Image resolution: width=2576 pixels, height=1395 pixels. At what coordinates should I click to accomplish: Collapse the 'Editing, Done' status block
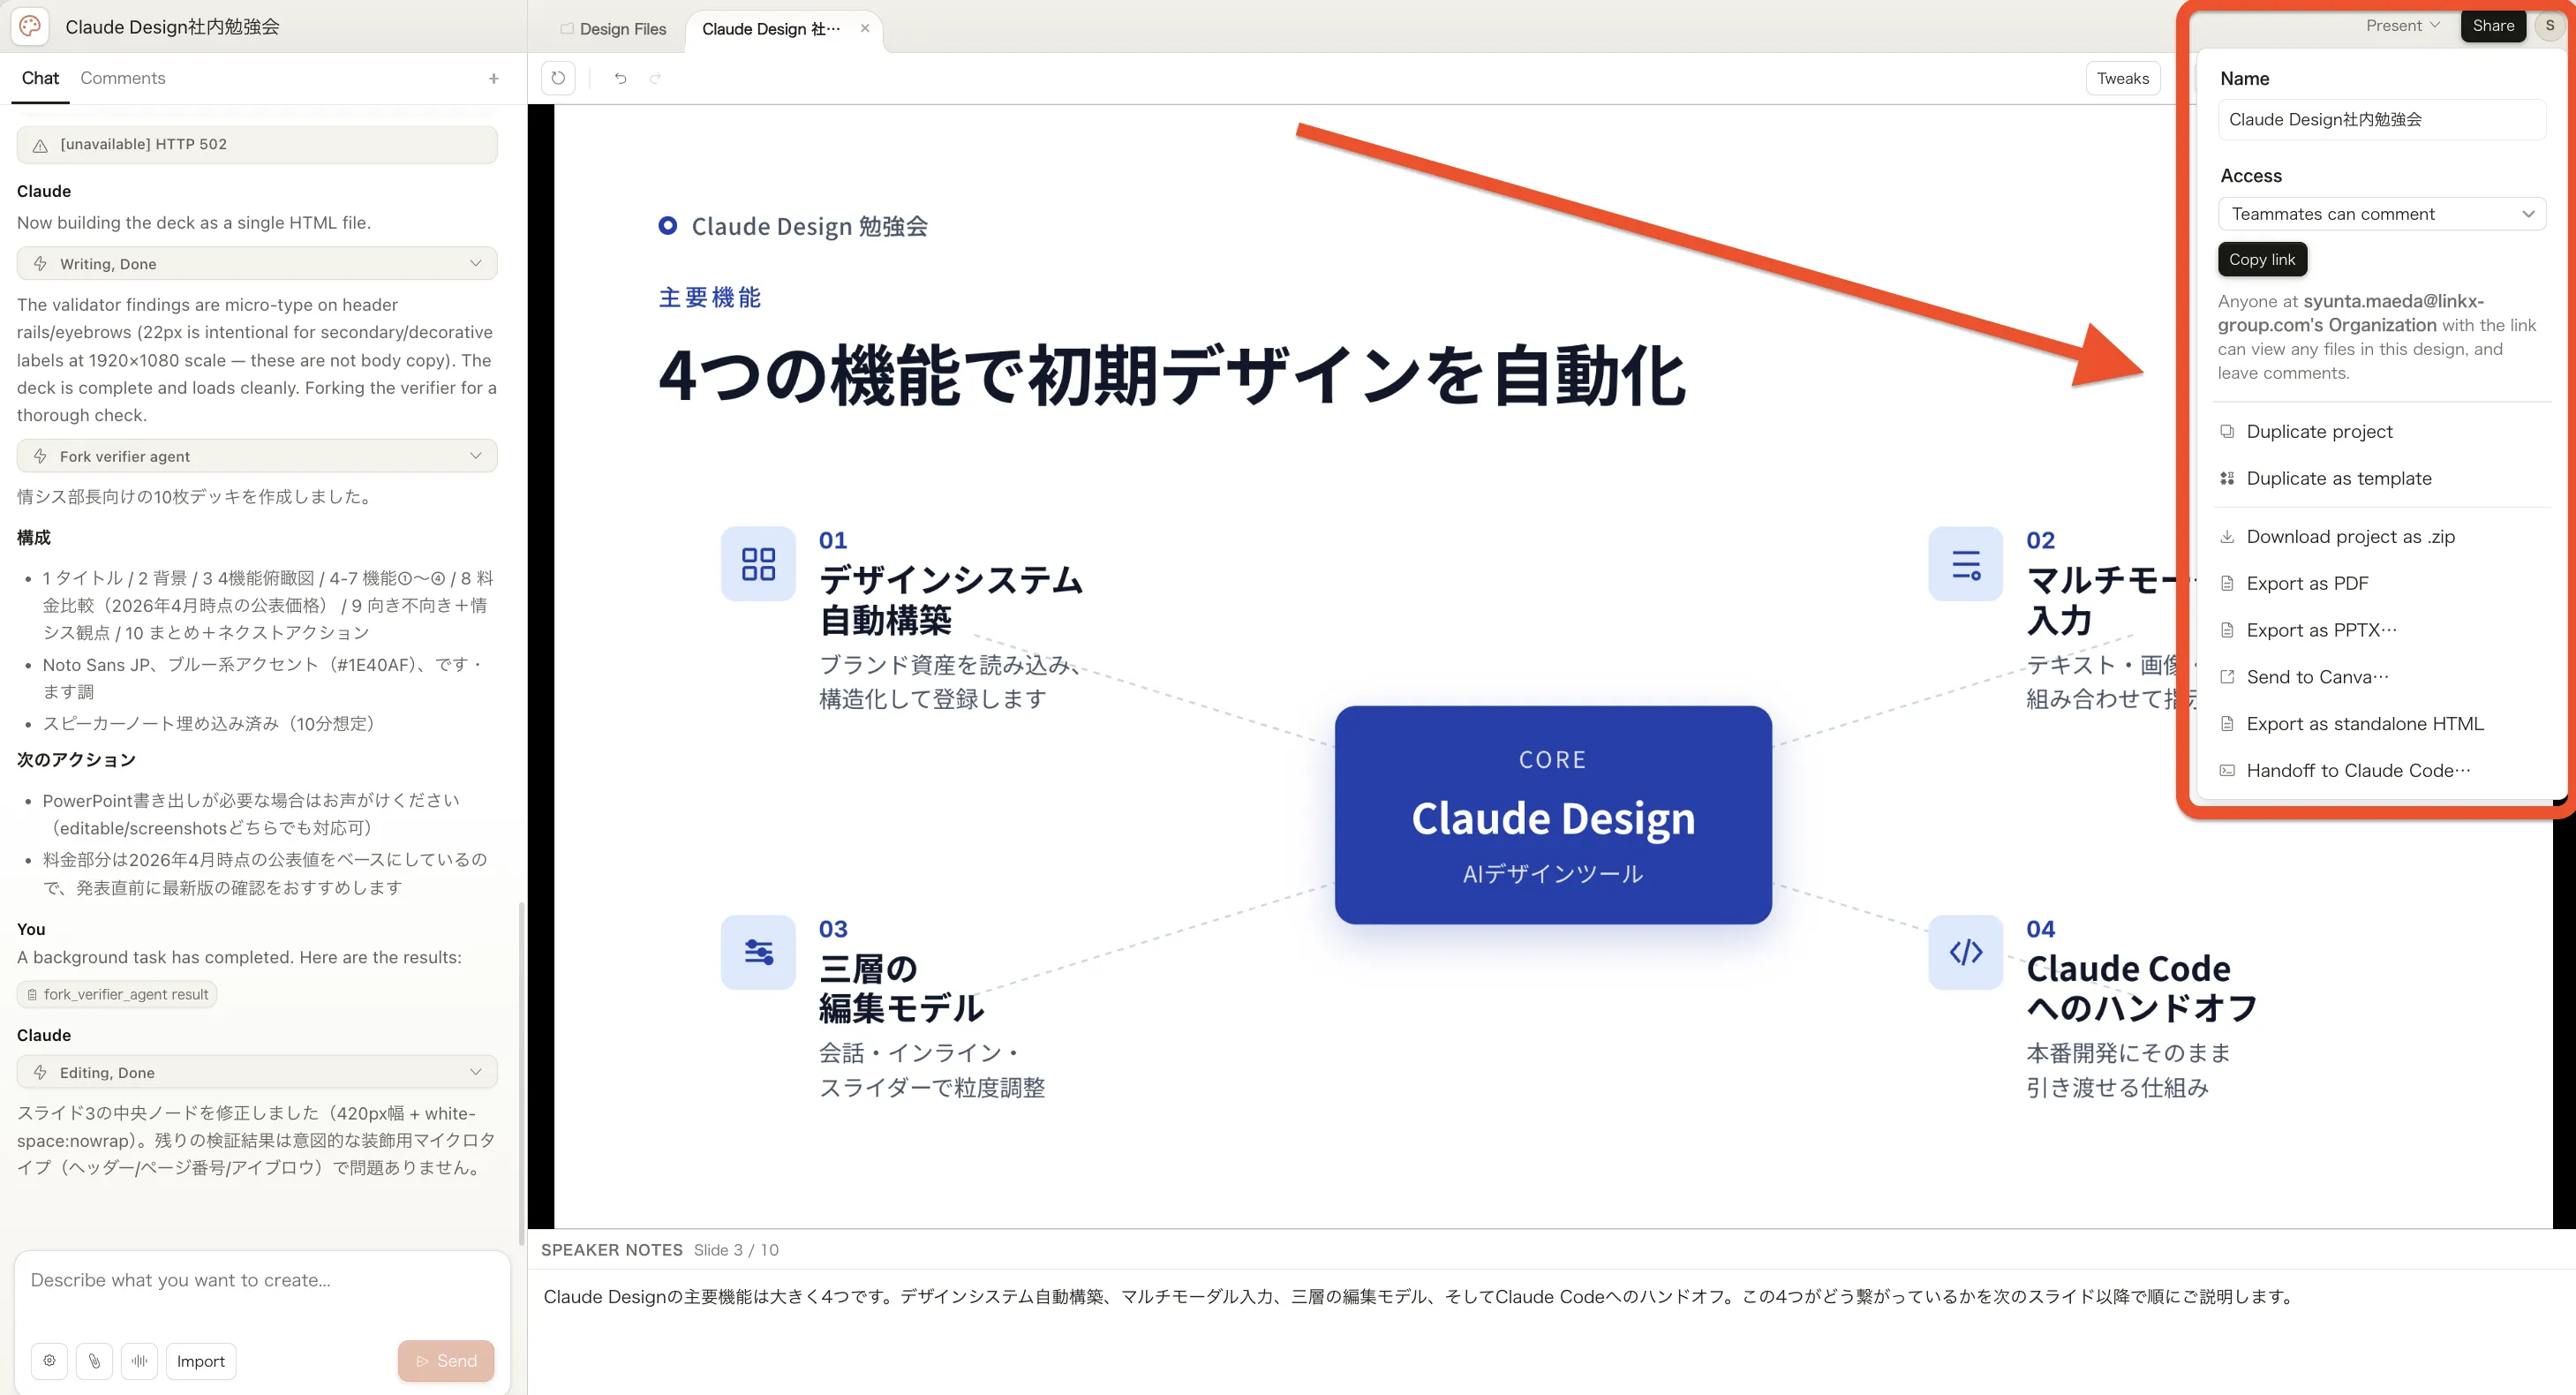[475, 1071]
